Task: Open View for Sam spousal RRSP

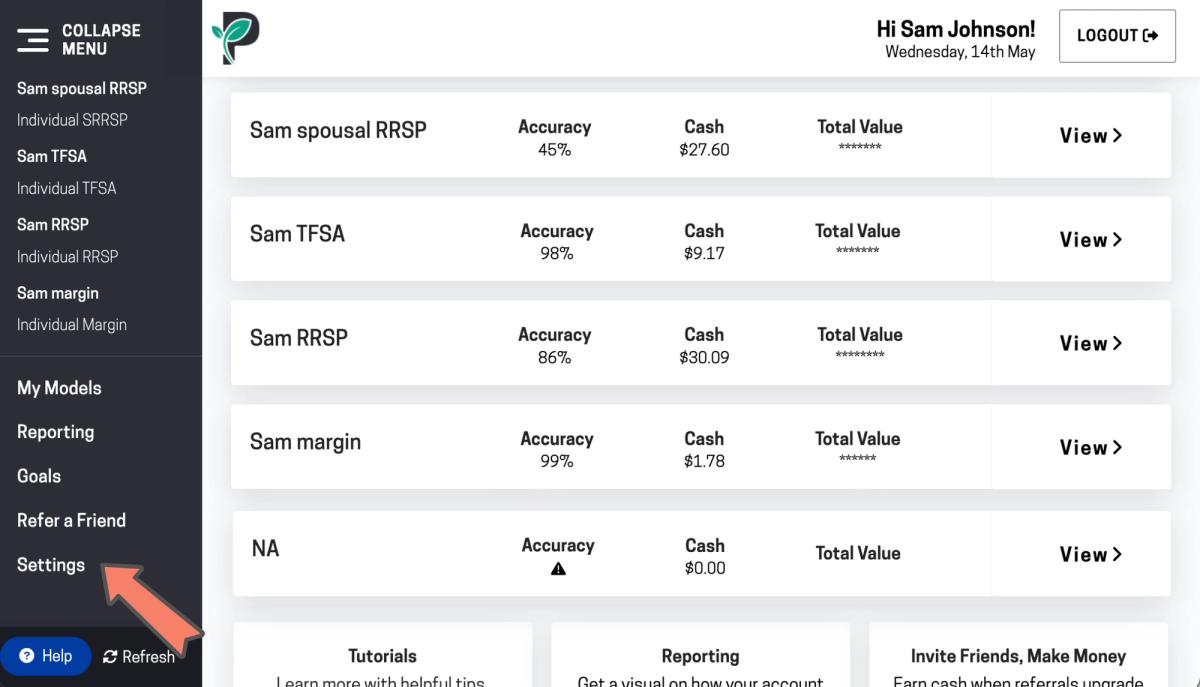Action: pyautogui.click(x=1090, y=136)
